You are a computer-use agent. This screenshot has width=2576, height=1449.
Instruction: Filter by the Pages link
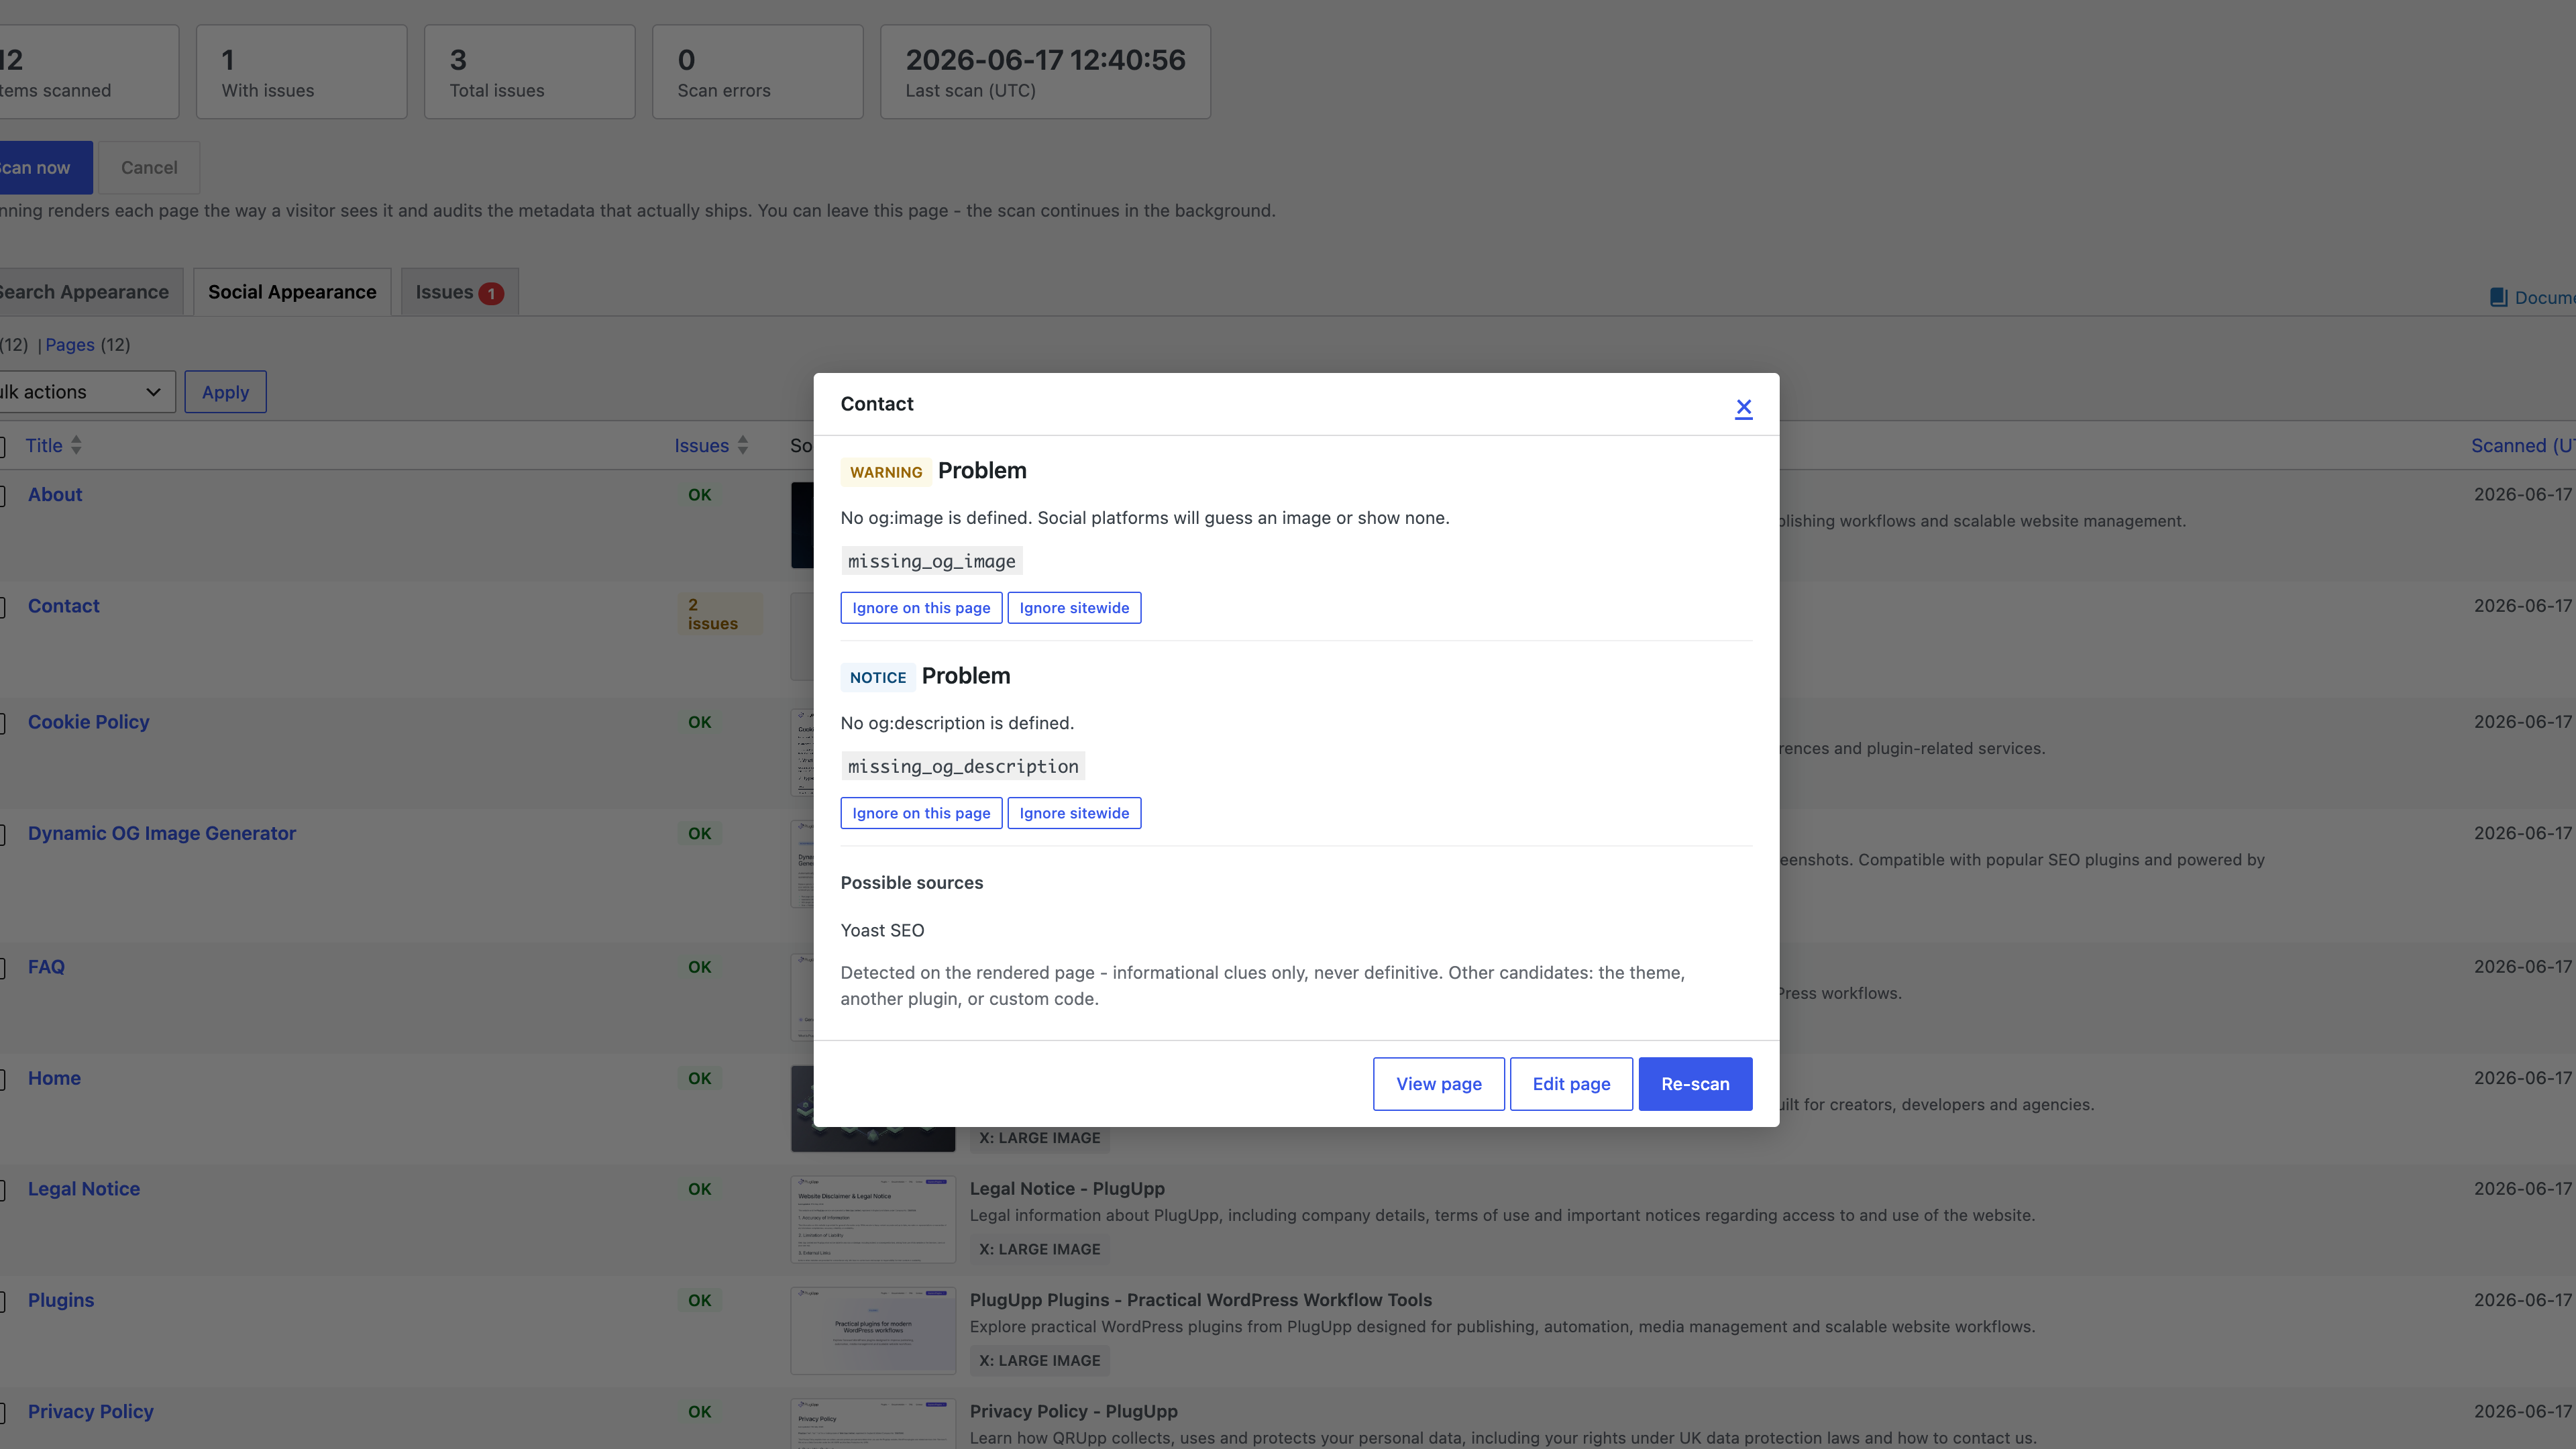point(70,345)
